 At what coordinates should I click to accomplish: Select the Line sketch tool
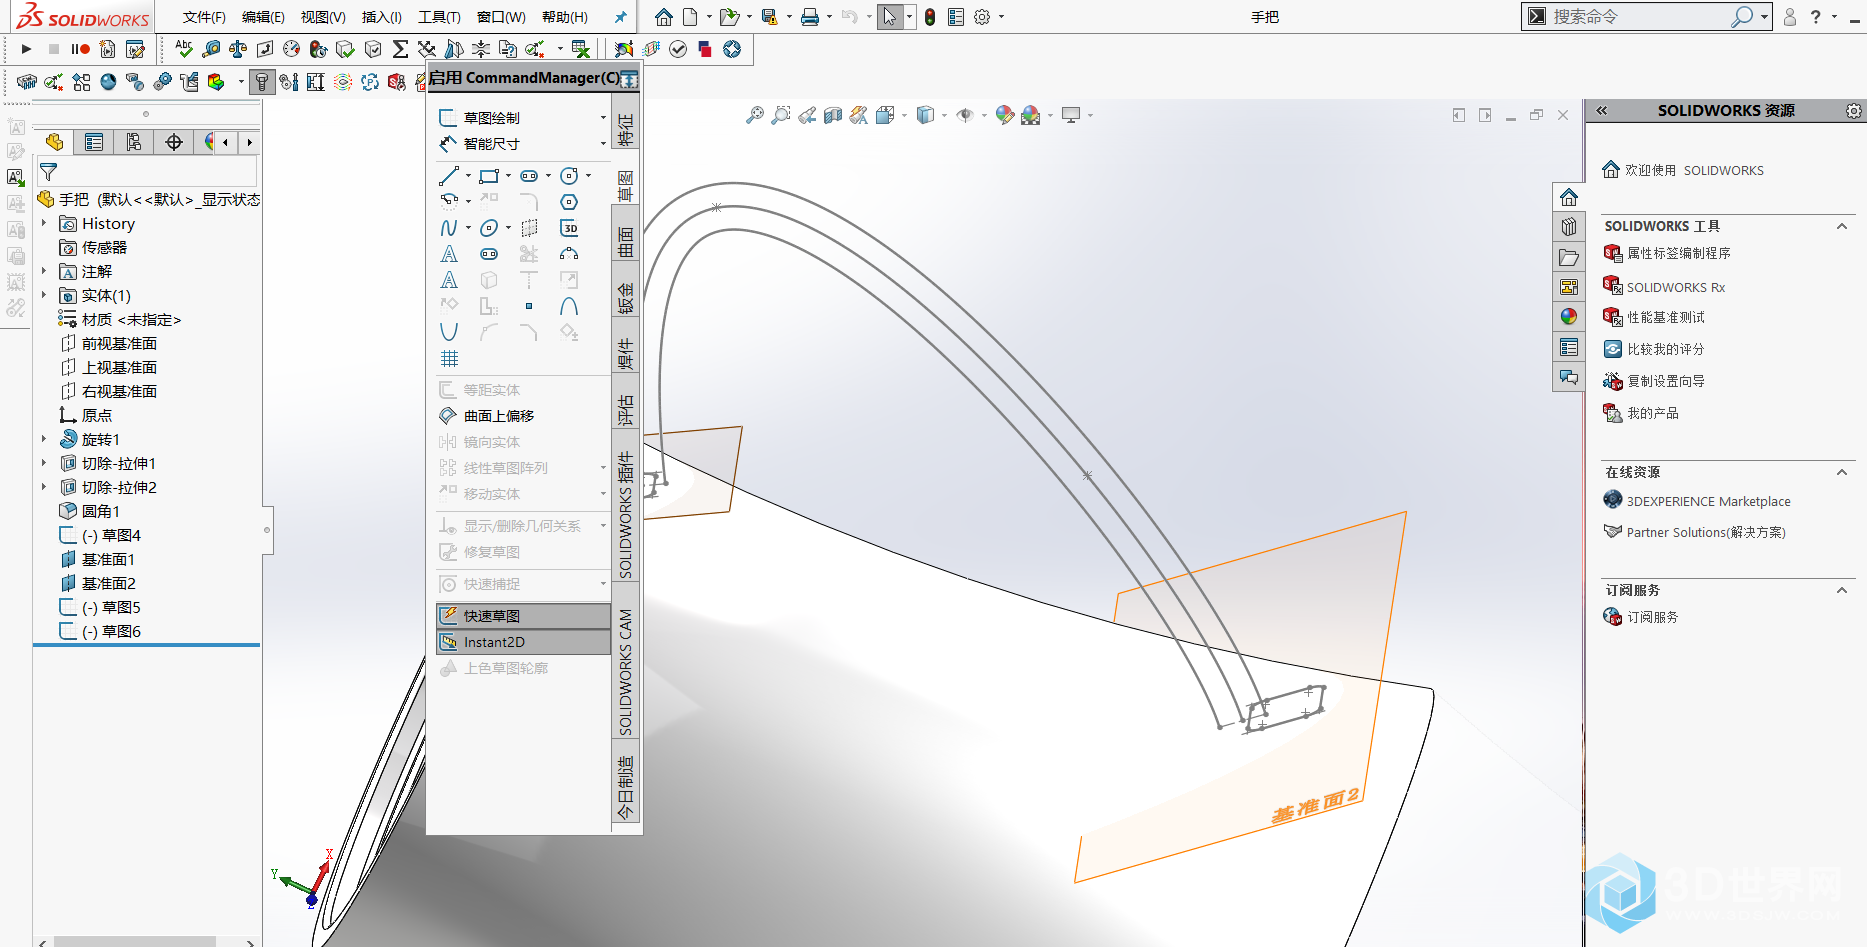click(x=449, y=176)
